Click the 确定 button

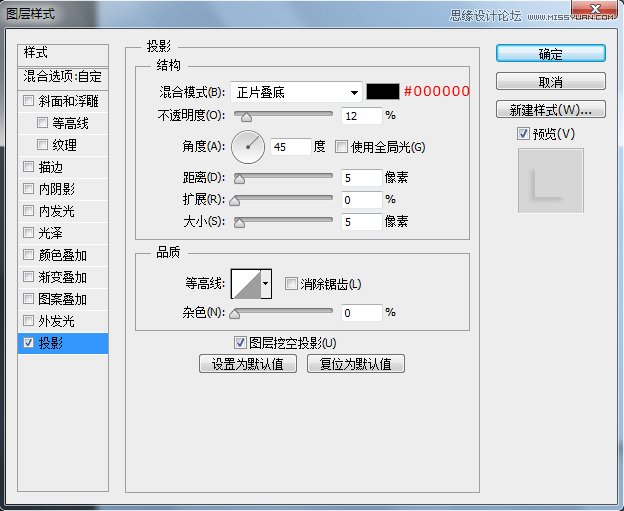click(551, 53)
